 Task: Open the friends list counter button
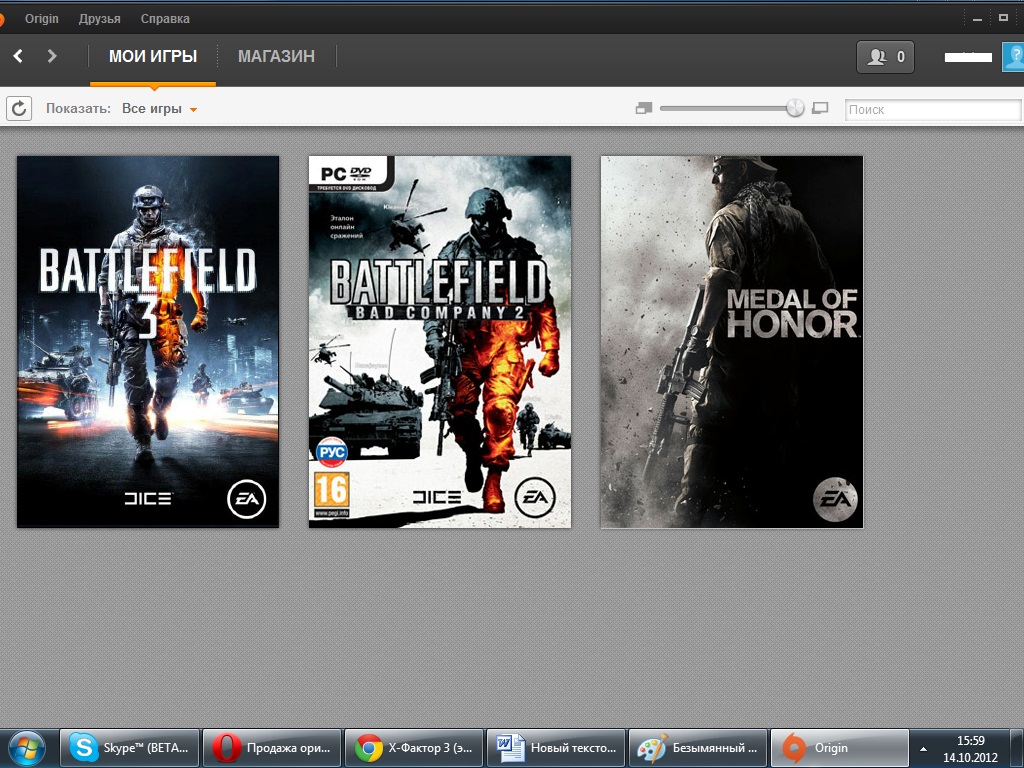click(885, 57)
